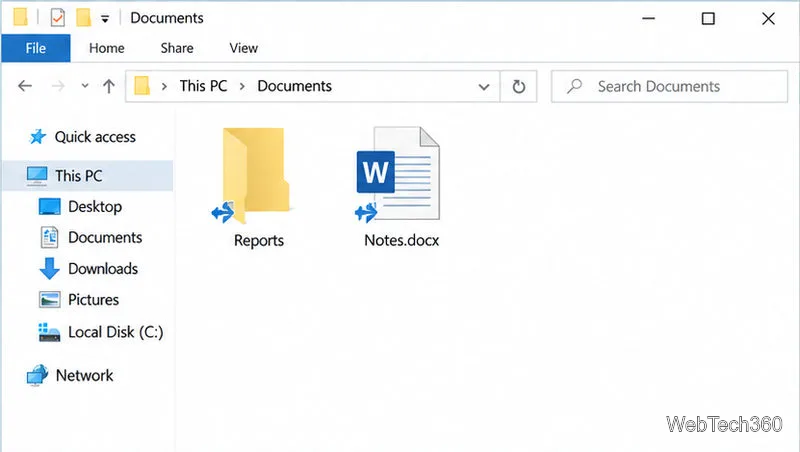The height and width of the screenshot is (452, 800).
Task: Switch to the View ribbon tab
Action: (x=243, y=48)
